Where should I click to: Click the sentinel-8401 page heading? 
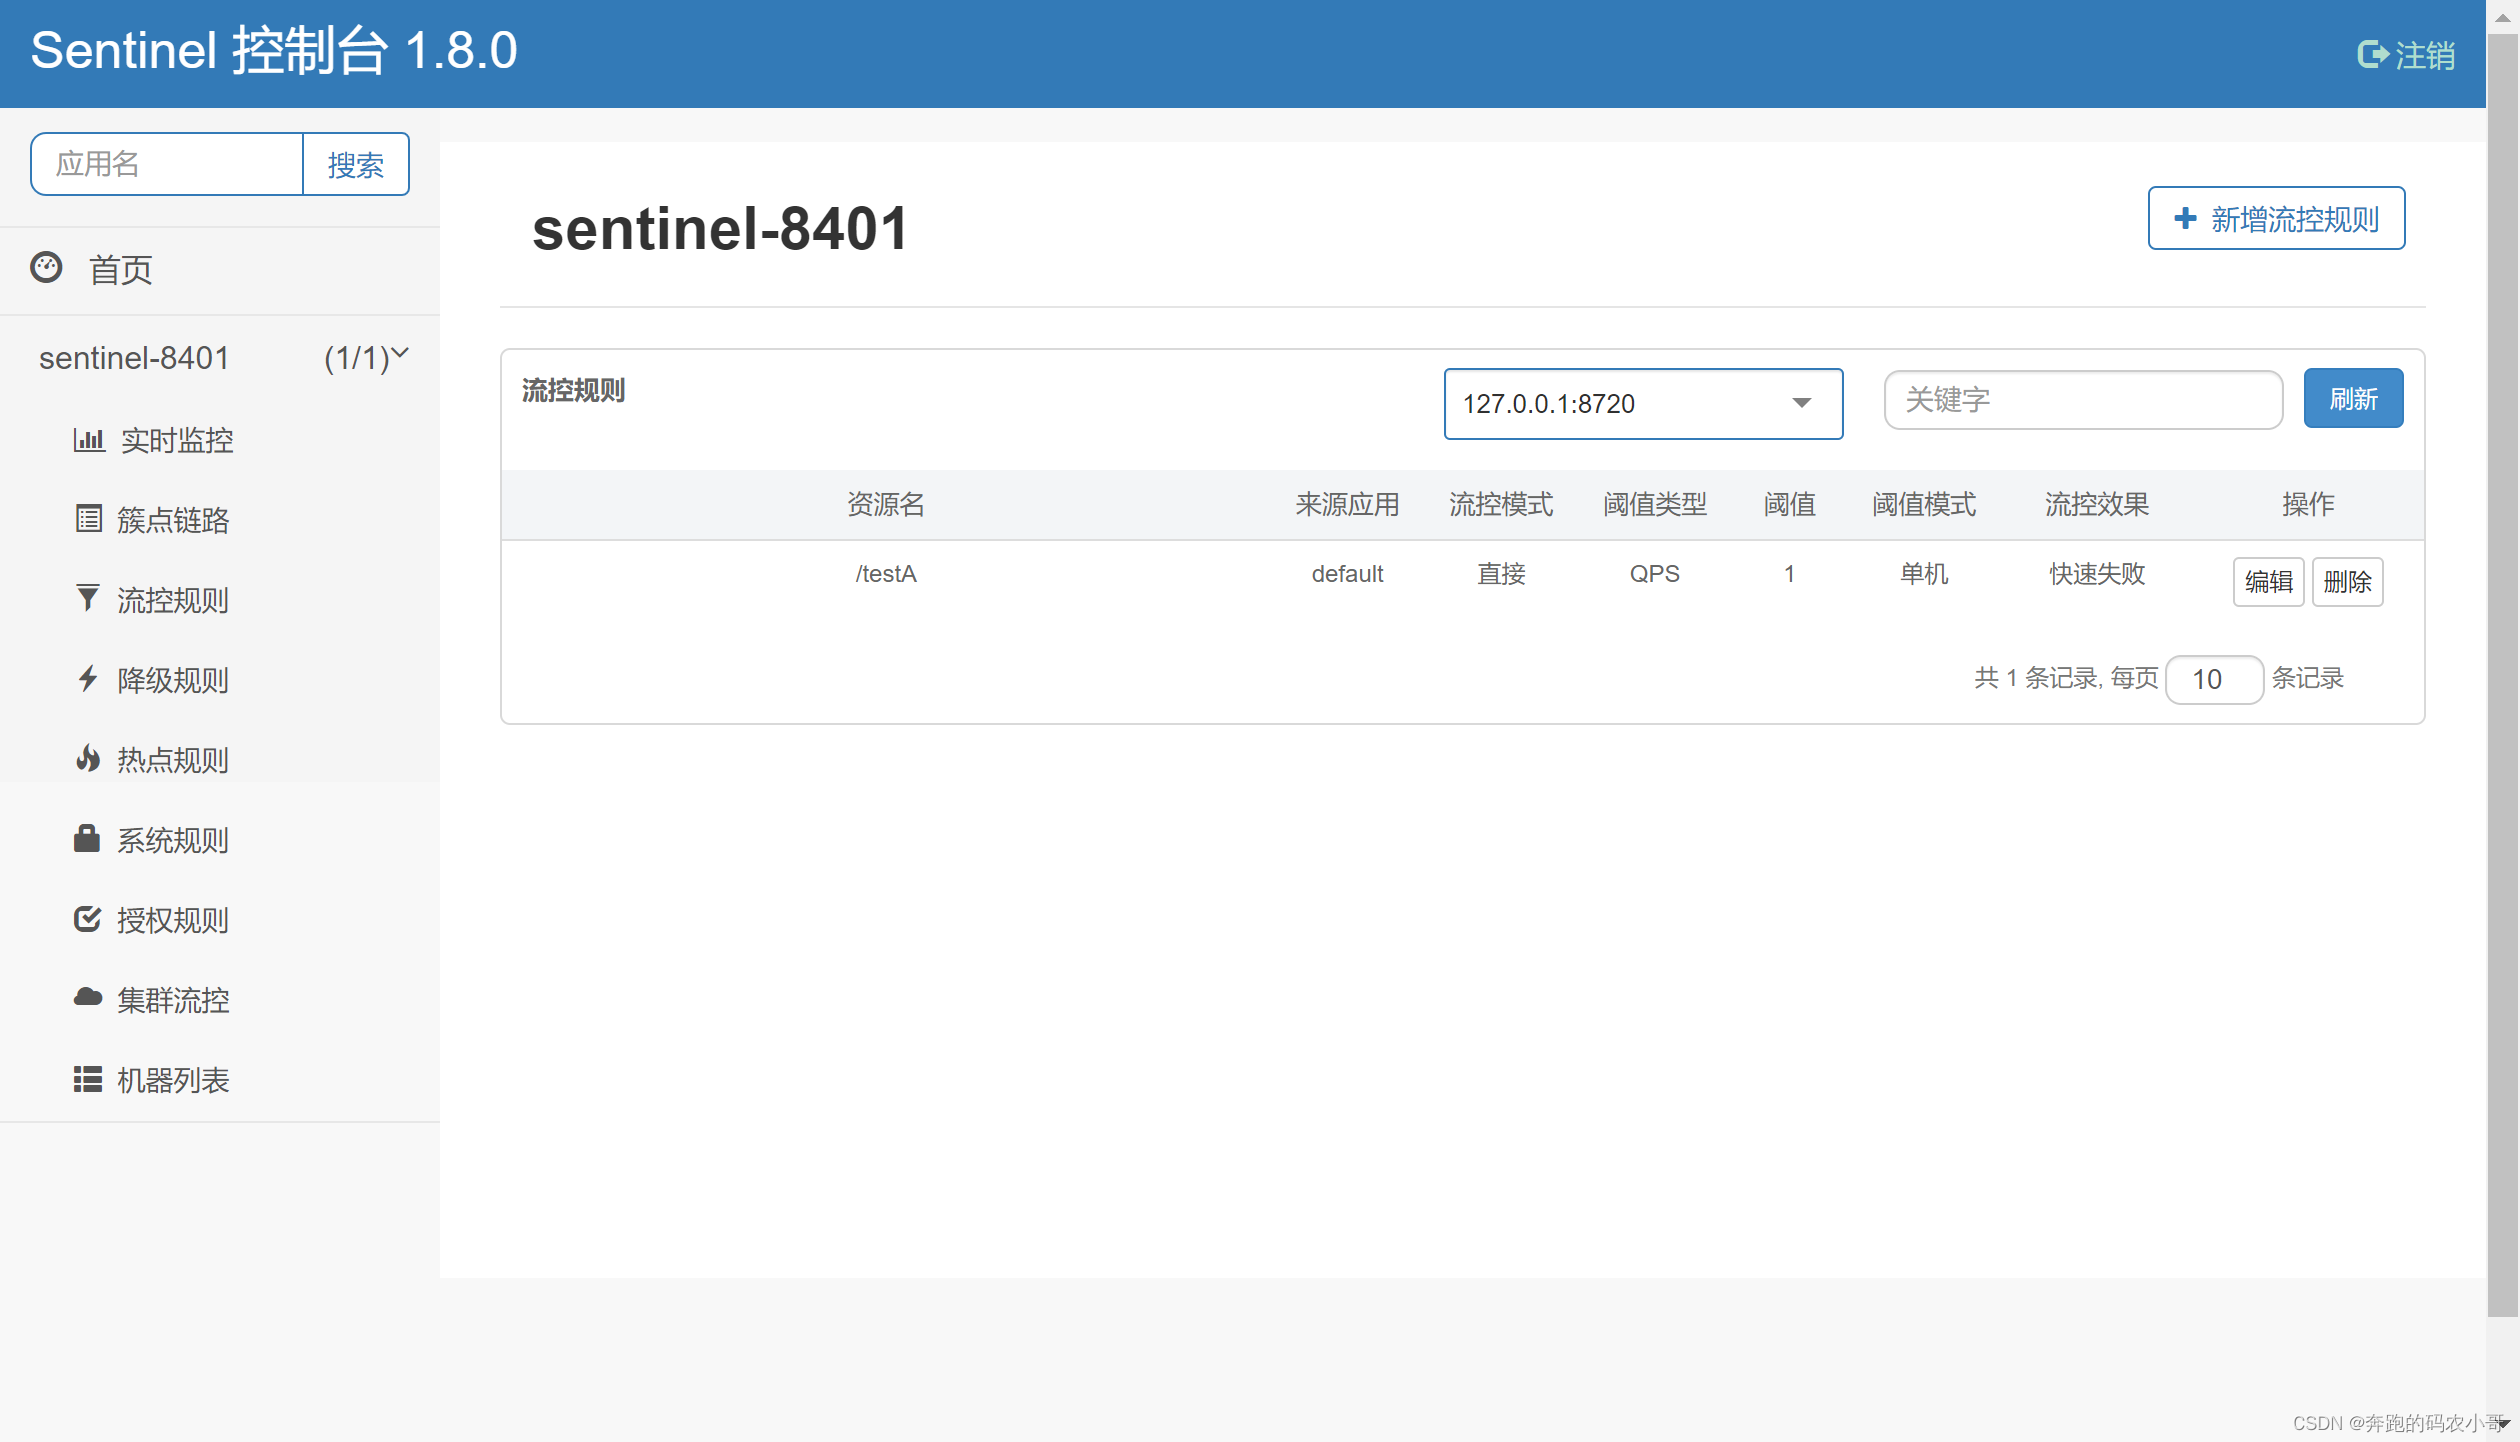(720, 228)
